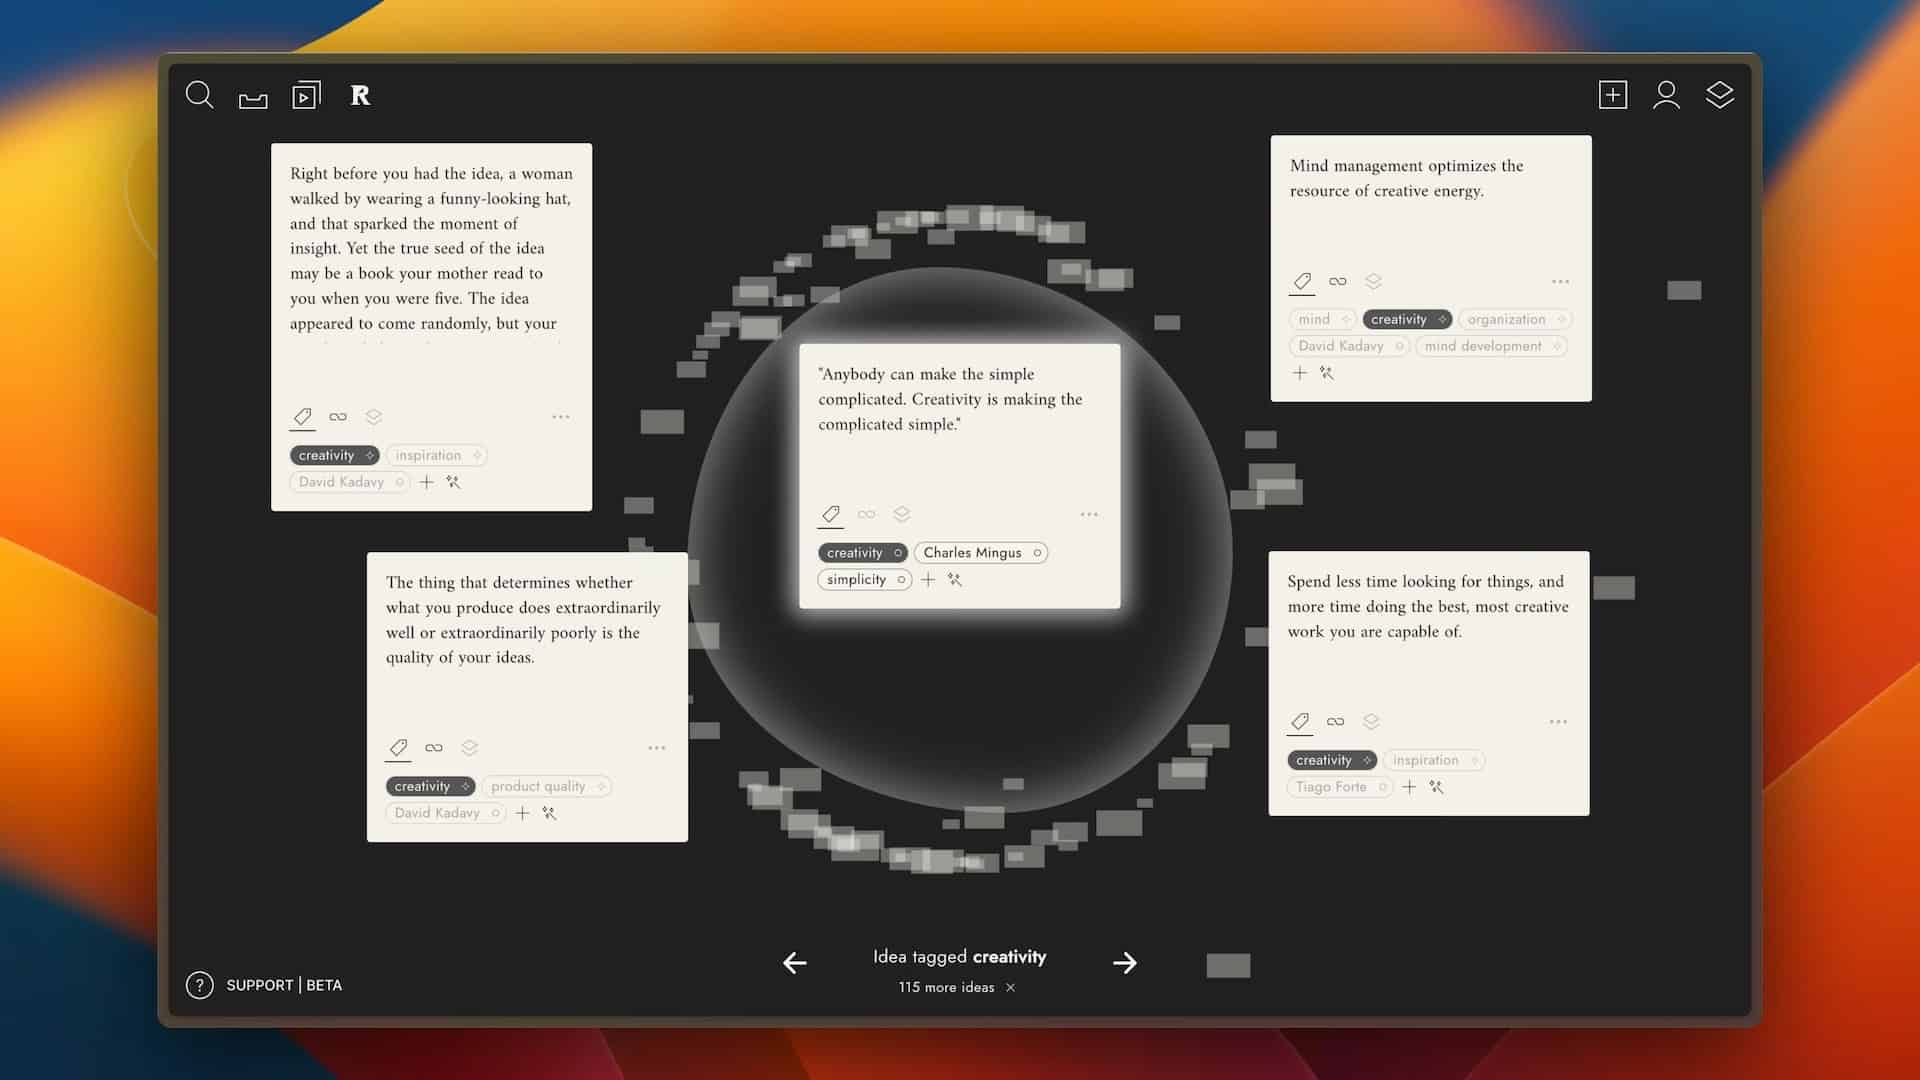The width and height of the screenshot is (1920, 1080).
Task: Open the profile icon in the top-right
Action: tap(1667, 95)
